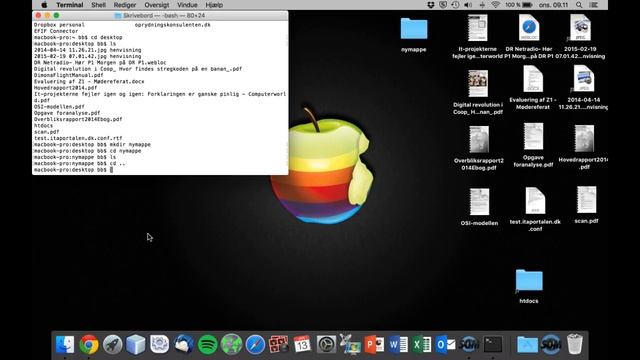Click the Wi-Fi status icon
Image resolution: width=640 pixels, height=360 pixels.
coord(495,5)
